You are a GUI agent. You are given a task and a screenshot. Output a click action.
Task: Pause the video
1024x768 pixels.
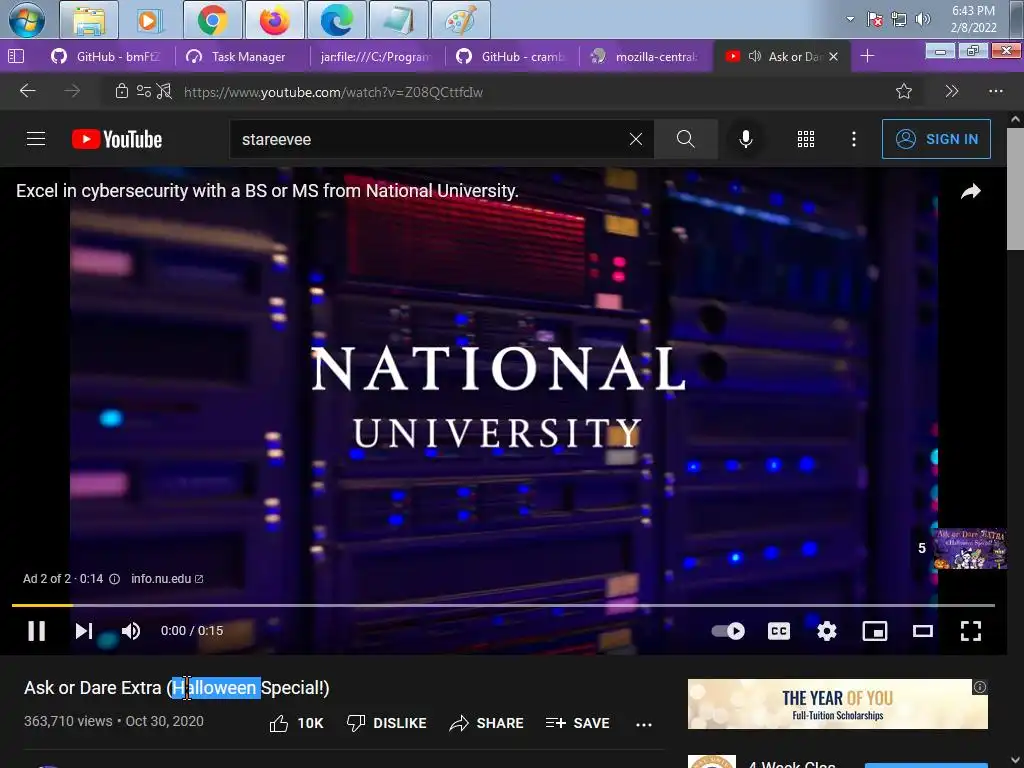(x=37, y=631)
